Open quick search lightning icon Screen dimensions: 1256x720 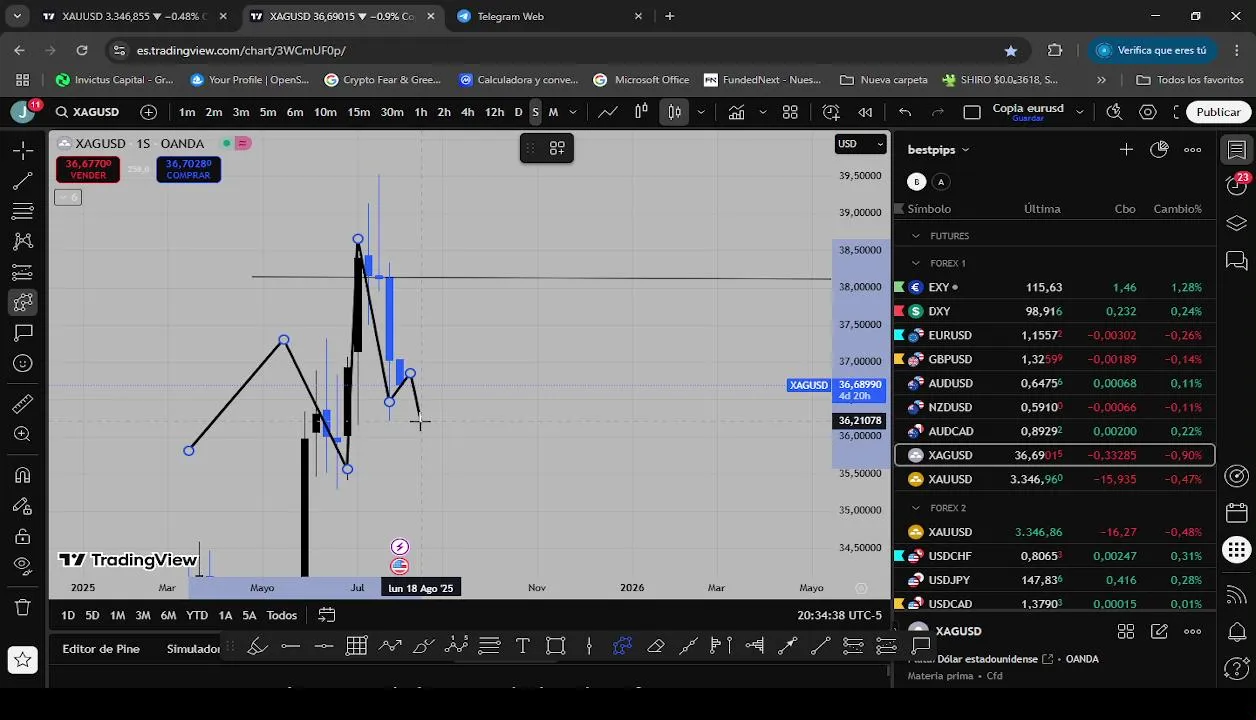pyautogui.click(x=1114, y=112)
